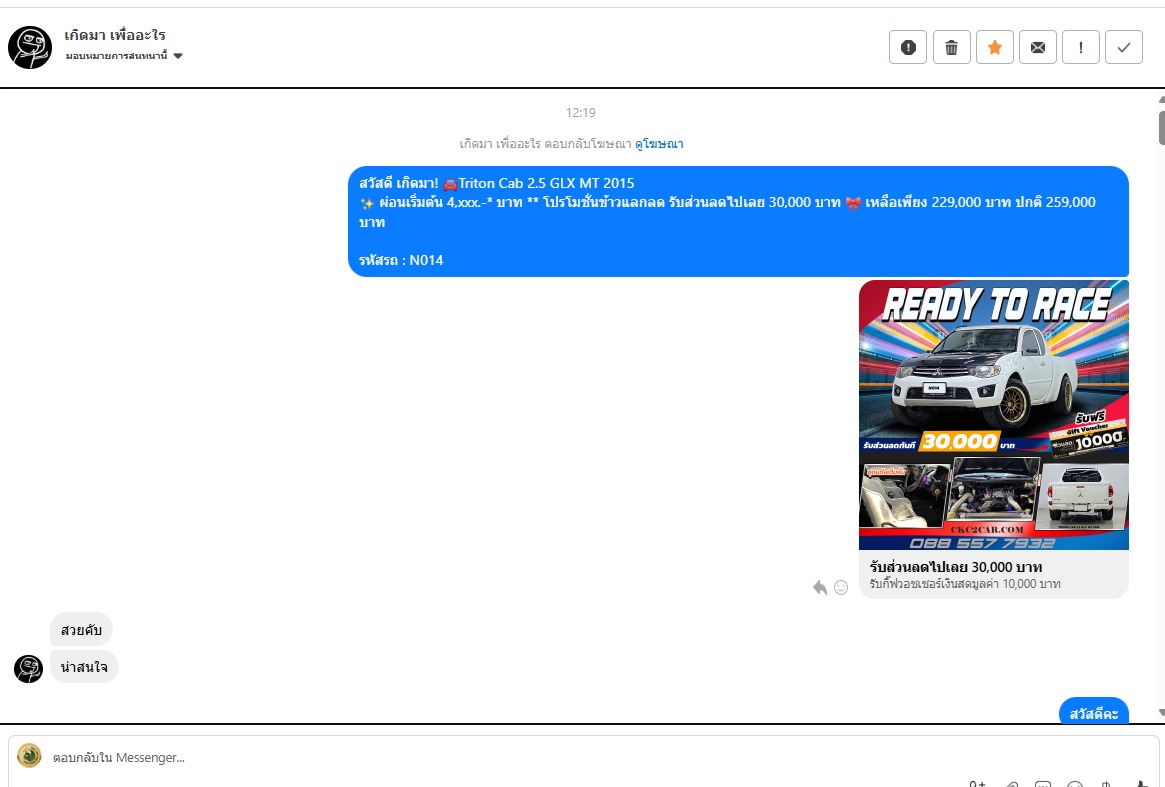Delete conversation using trash can icon
Screen dimensions: 1165x787
point(951,48)
